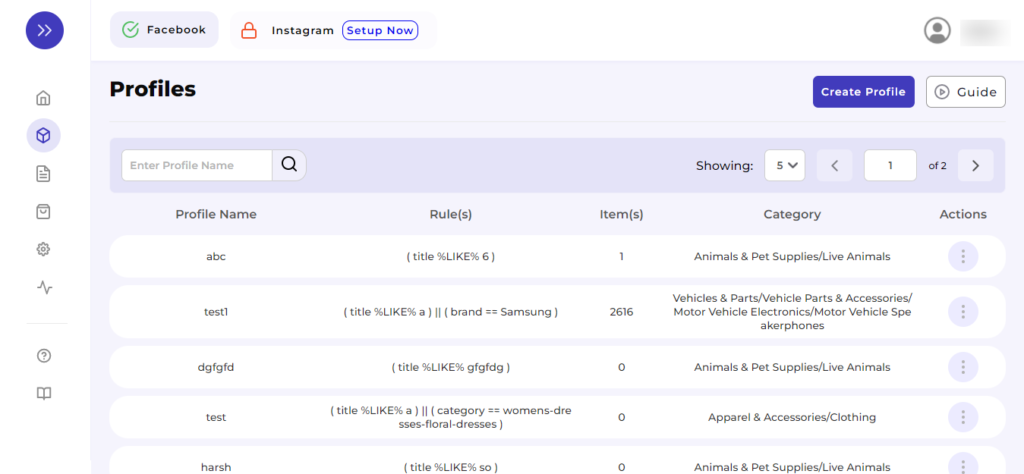Switch to the Facebook tab
The width and height of the screenshot is (1024, 474).
[x=164, y=30]
